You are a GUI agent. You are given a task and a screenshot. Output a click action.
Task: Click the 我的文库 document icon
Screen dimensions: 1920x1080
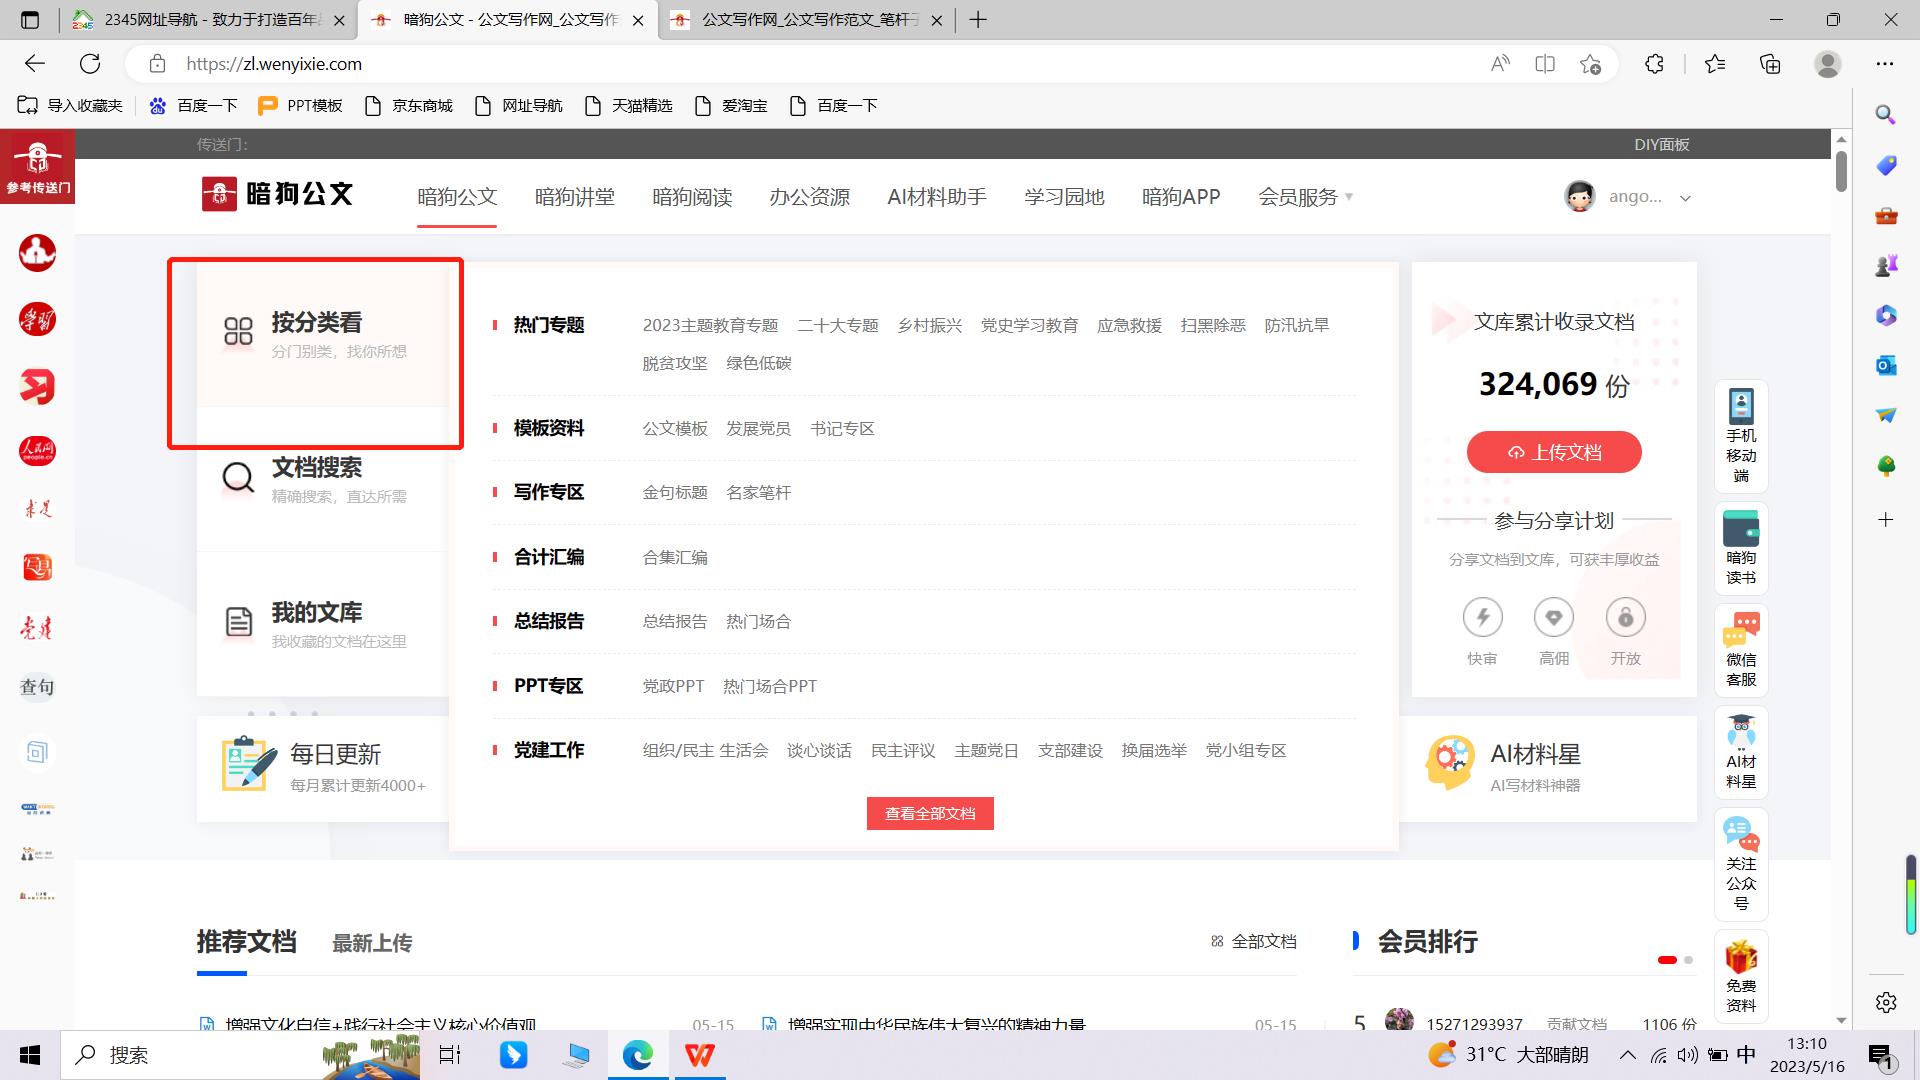238,622
